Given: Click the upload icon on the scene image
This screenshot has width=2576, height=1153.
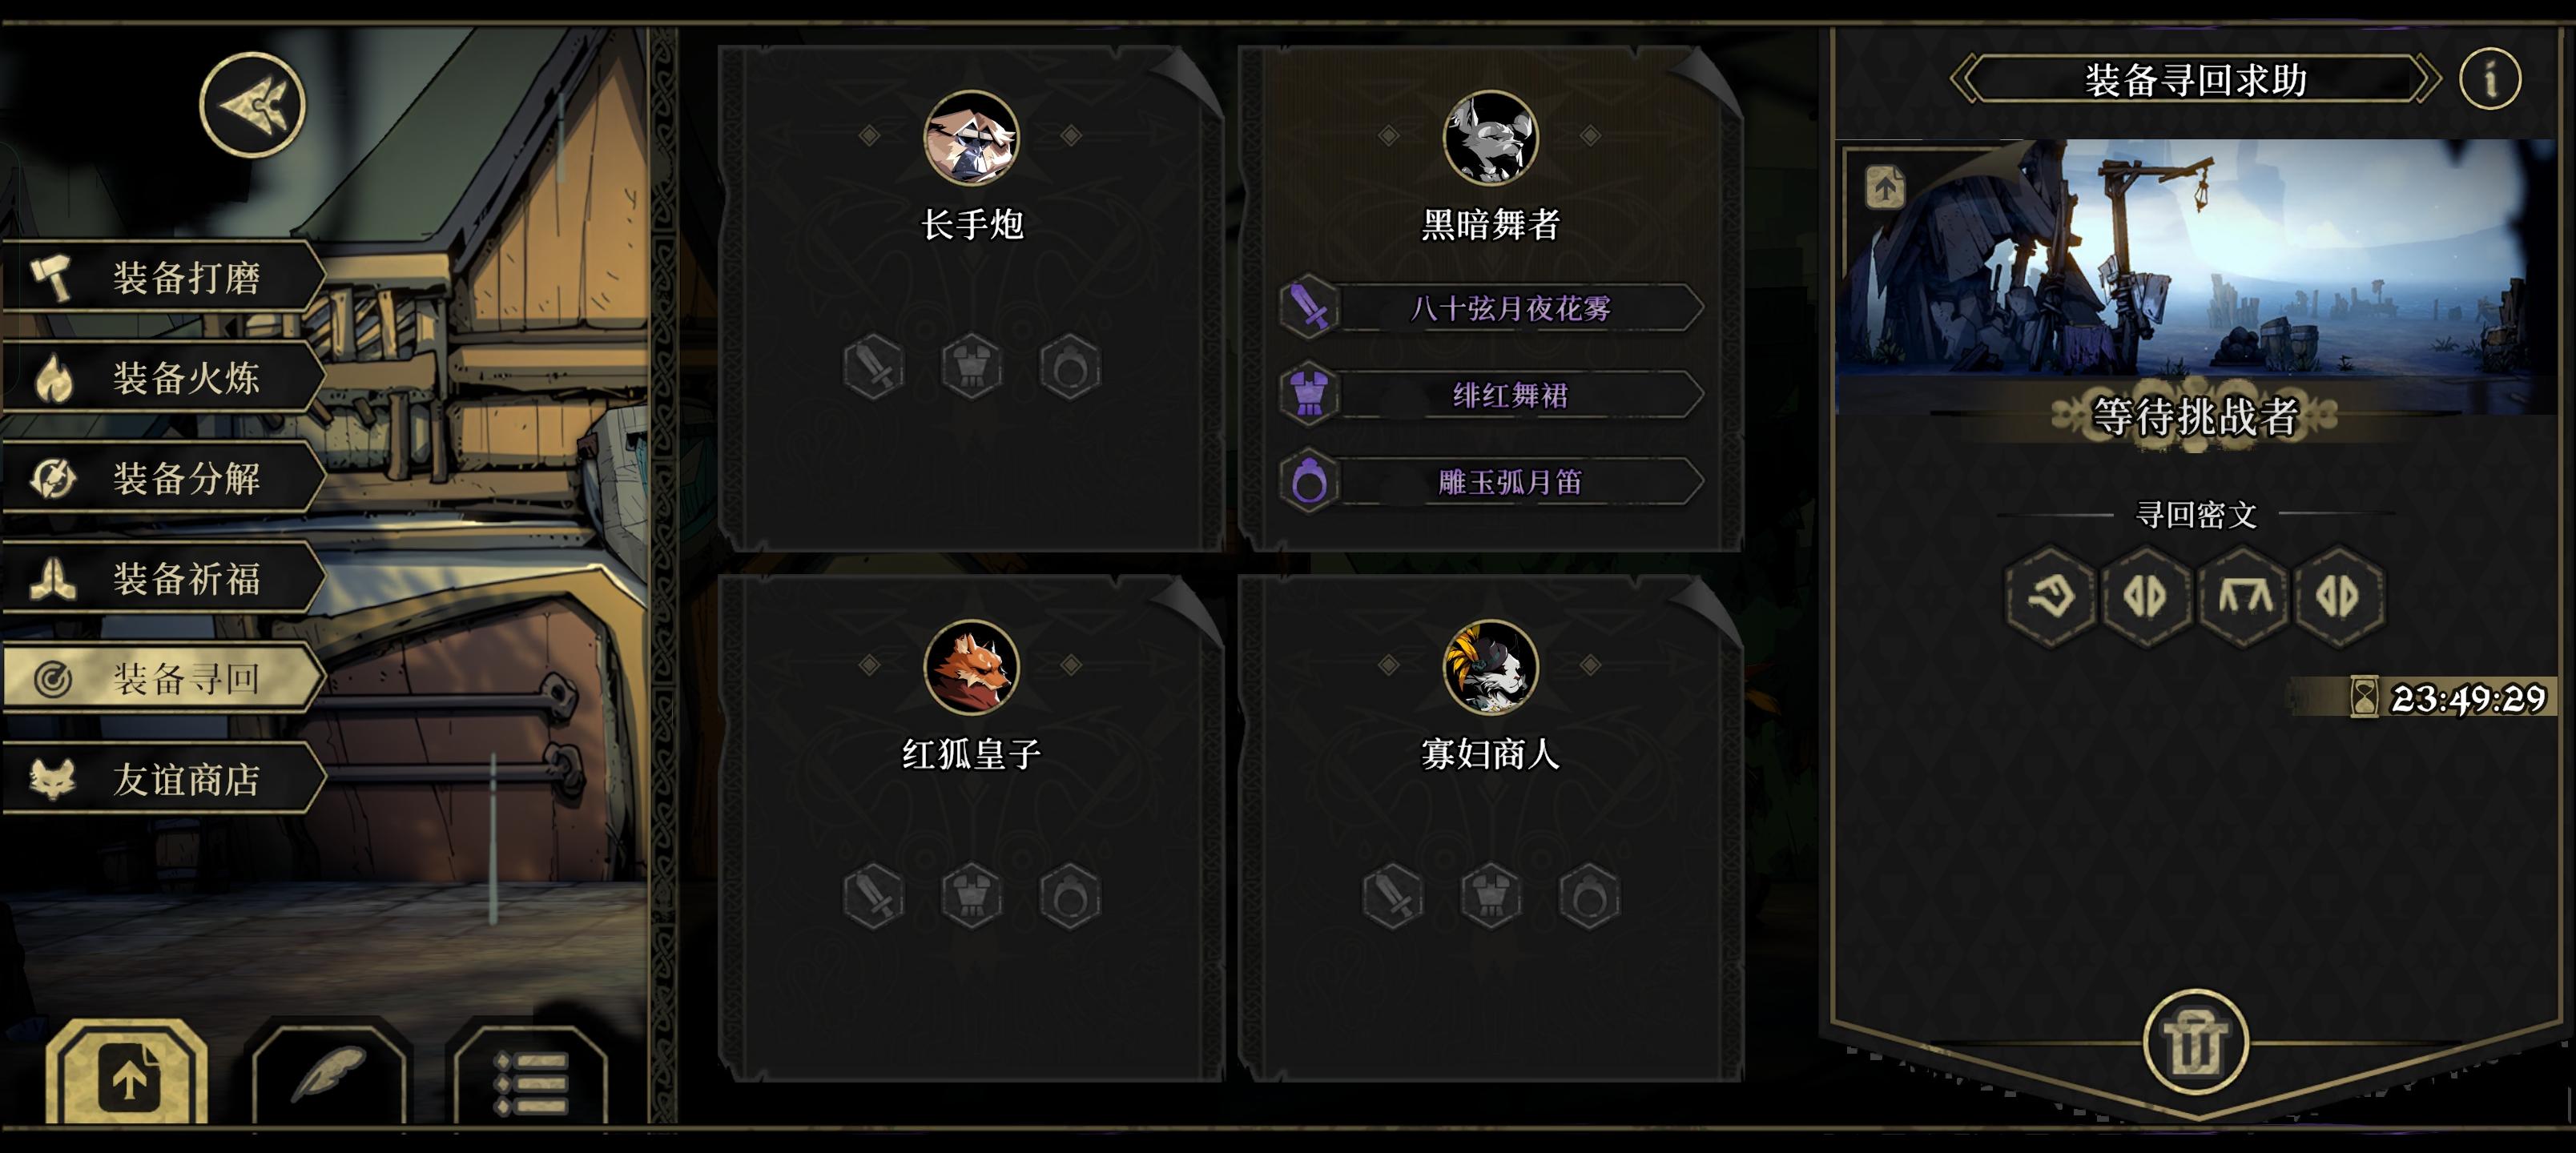Looking at the screenshot, I should click(x=1885, y=187).
